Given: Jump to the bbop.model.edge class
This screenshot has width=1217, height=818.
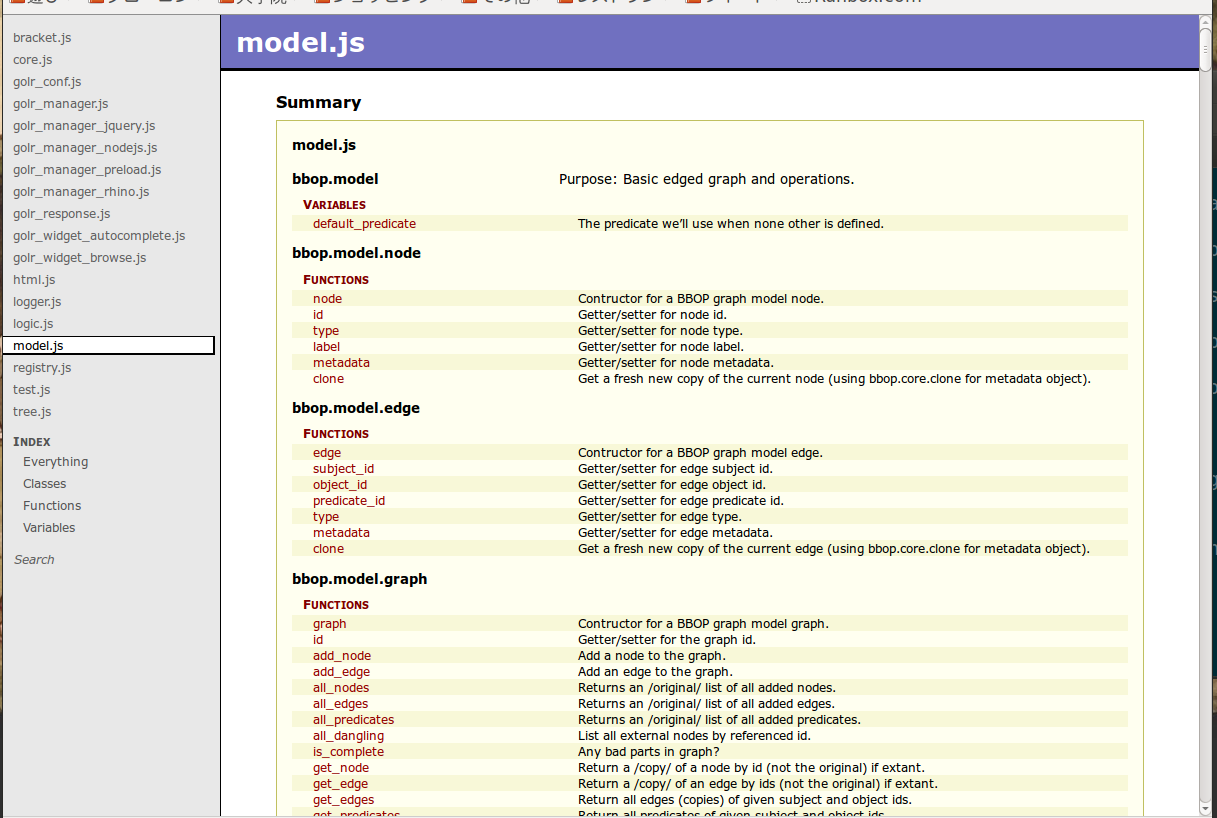Looking at the screenshot, I should (356, 409).
